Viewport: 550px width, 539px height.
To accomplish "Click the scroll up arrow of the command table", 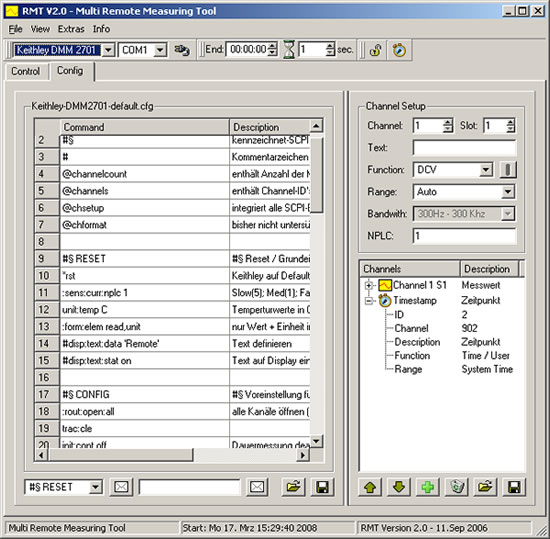I will point(316,126).
